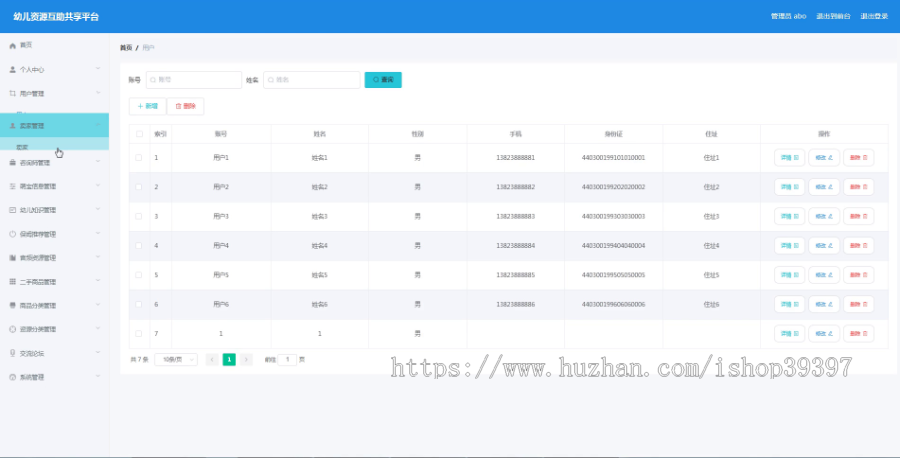Click 修改 button for index 7 row
Screen dimensions: 900x458
(824, 333)
